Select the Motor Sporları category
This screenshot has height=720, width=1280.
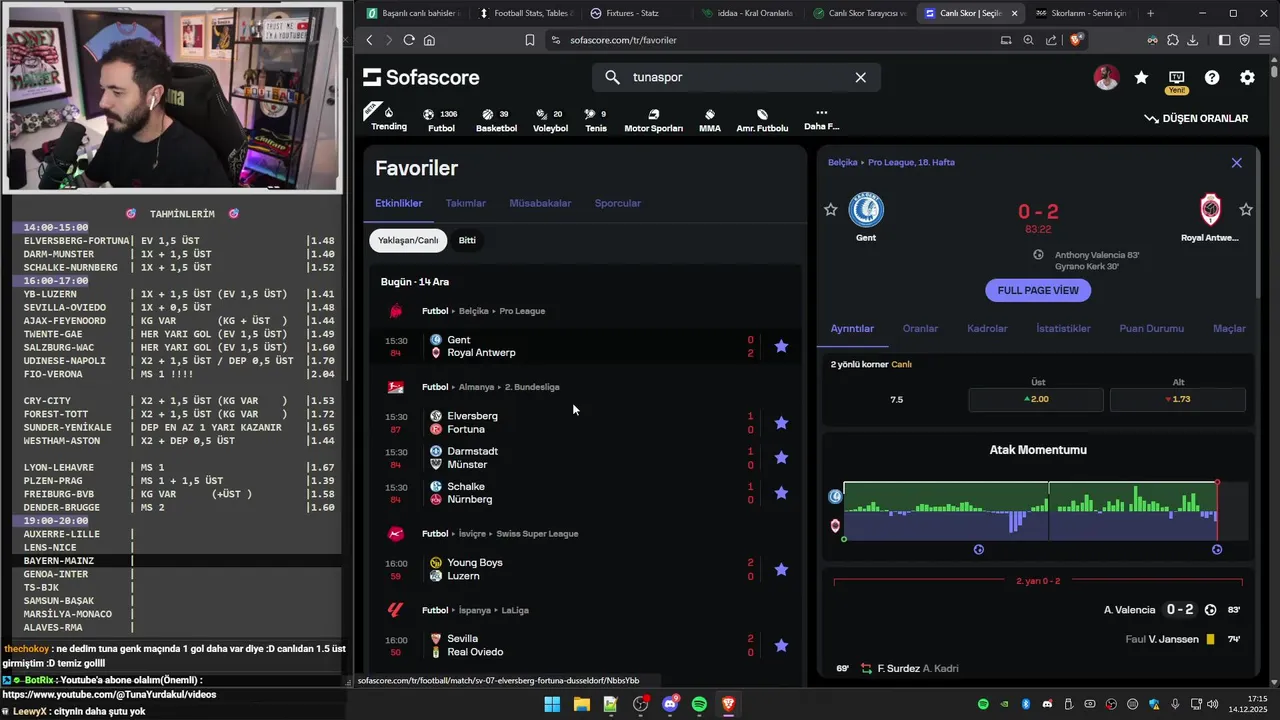(x=653, y=120)
